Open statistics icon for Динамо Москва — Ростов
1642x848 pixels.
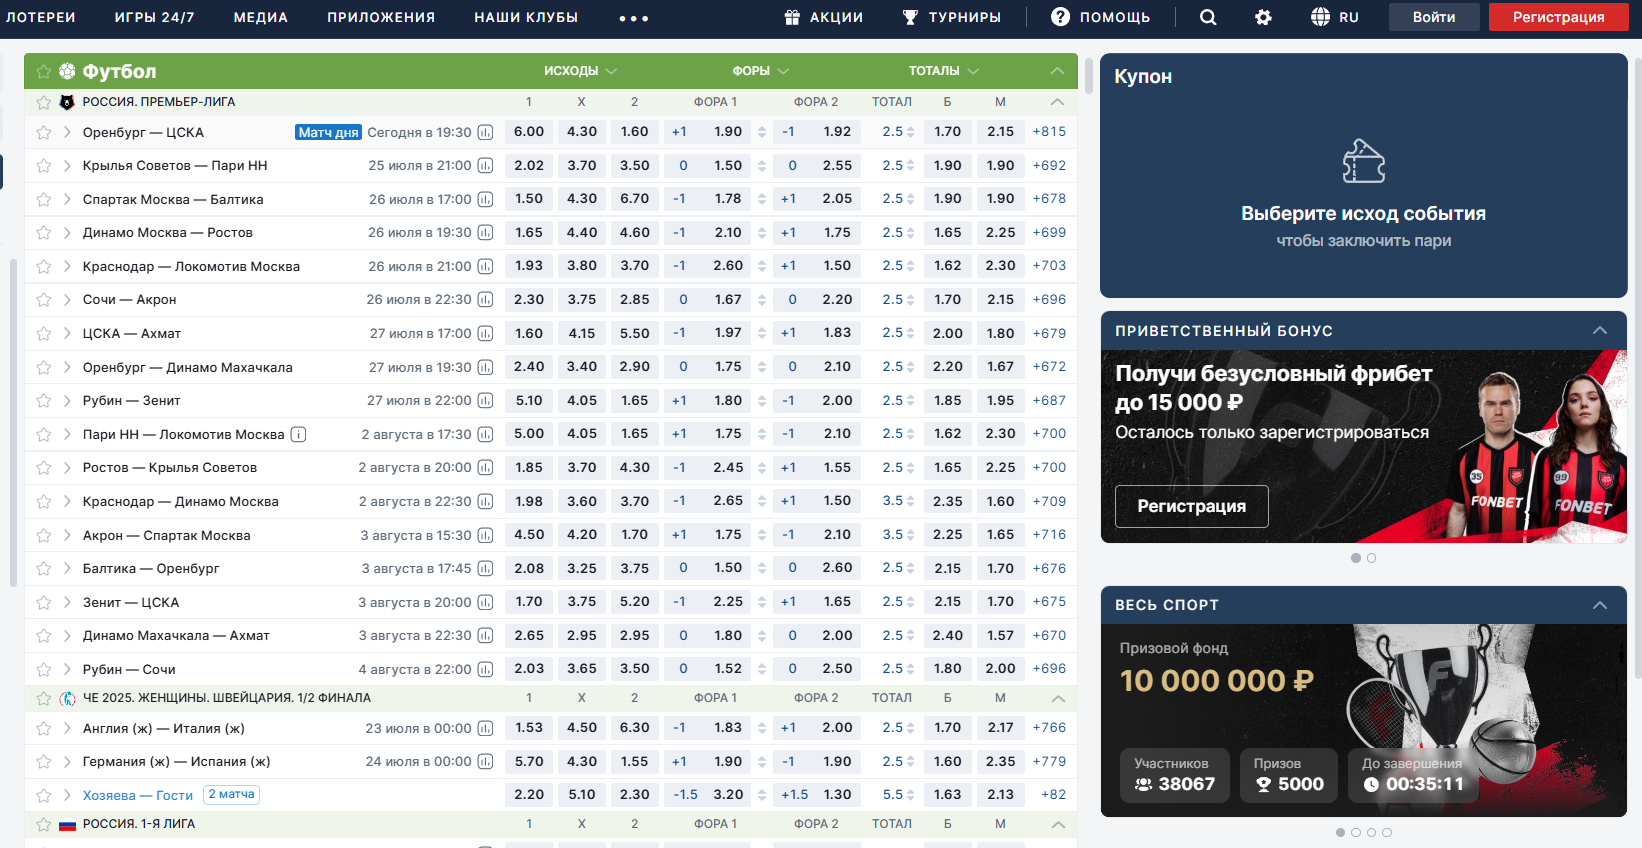pyautogui.click(x=485, y=232)
